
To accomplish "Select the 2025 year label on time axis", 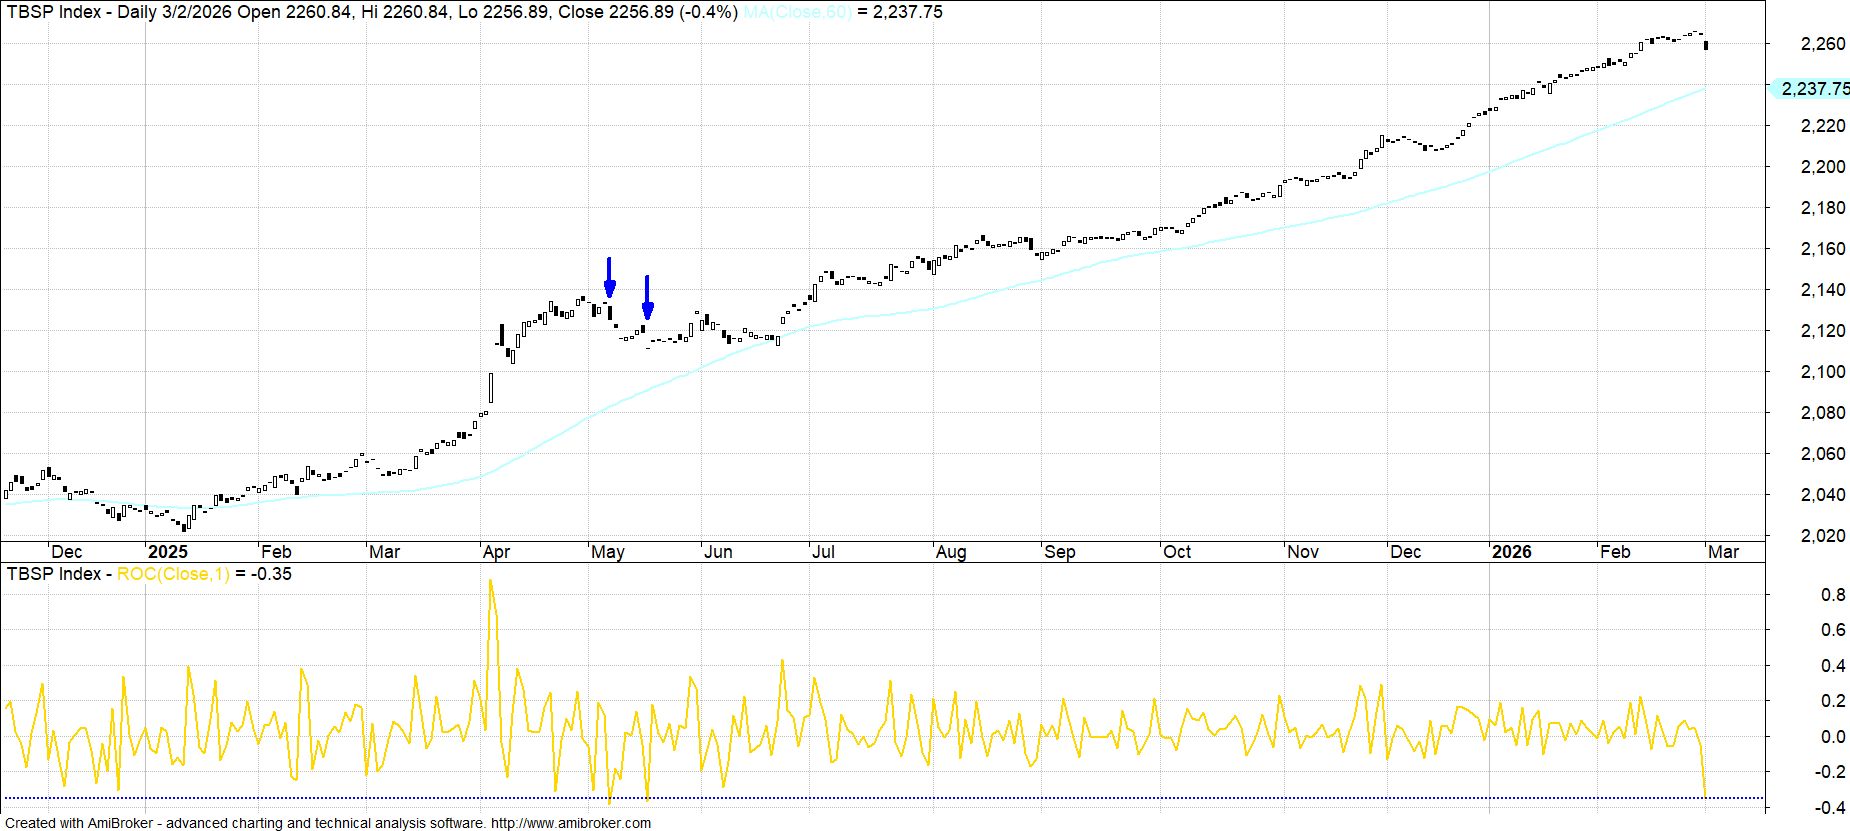I will click(x=167, y=552).
